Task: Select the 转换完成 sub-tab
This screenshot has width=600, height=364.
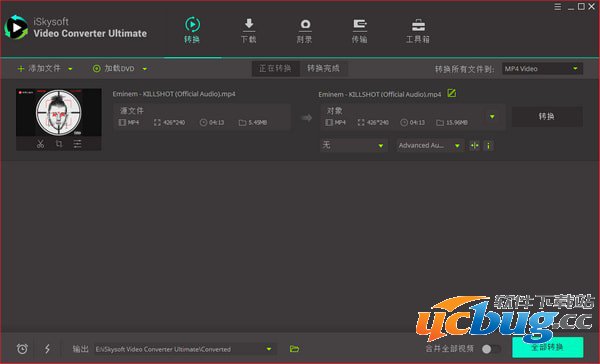Action: 323,69
